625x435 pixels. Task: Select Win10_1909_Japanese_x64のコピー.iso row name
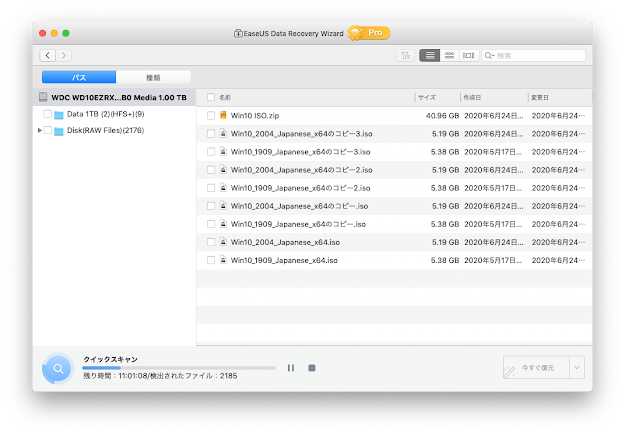298,224
